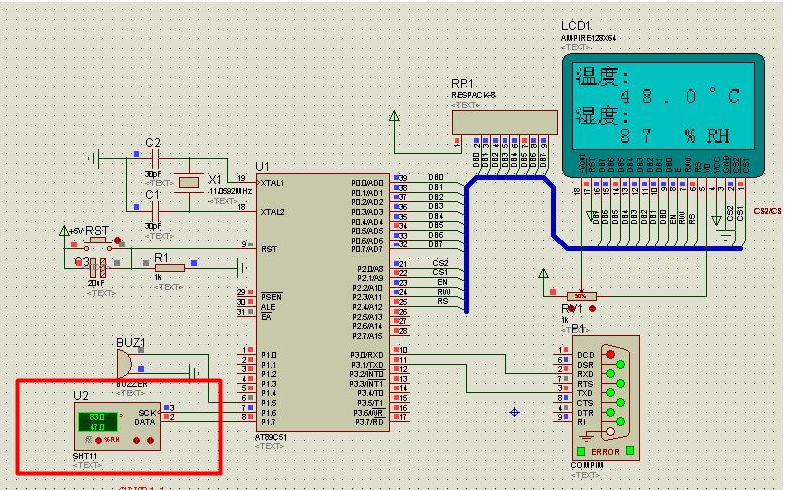The image size is (785, 490).
Task: Click the 'XTAL1' pin name on U1
Action: [272, 184]
